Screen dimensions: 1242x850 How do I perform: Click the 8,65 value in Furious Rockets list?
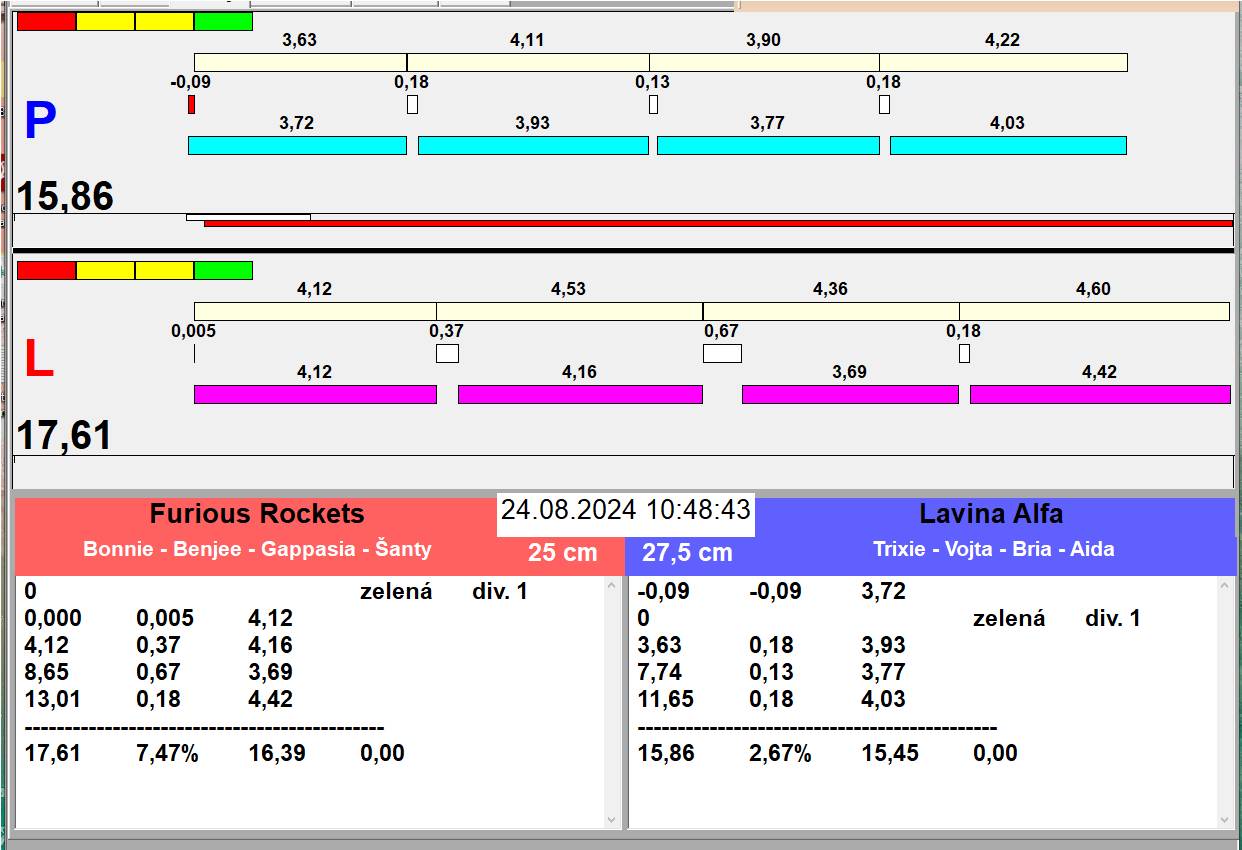point(46,672)
